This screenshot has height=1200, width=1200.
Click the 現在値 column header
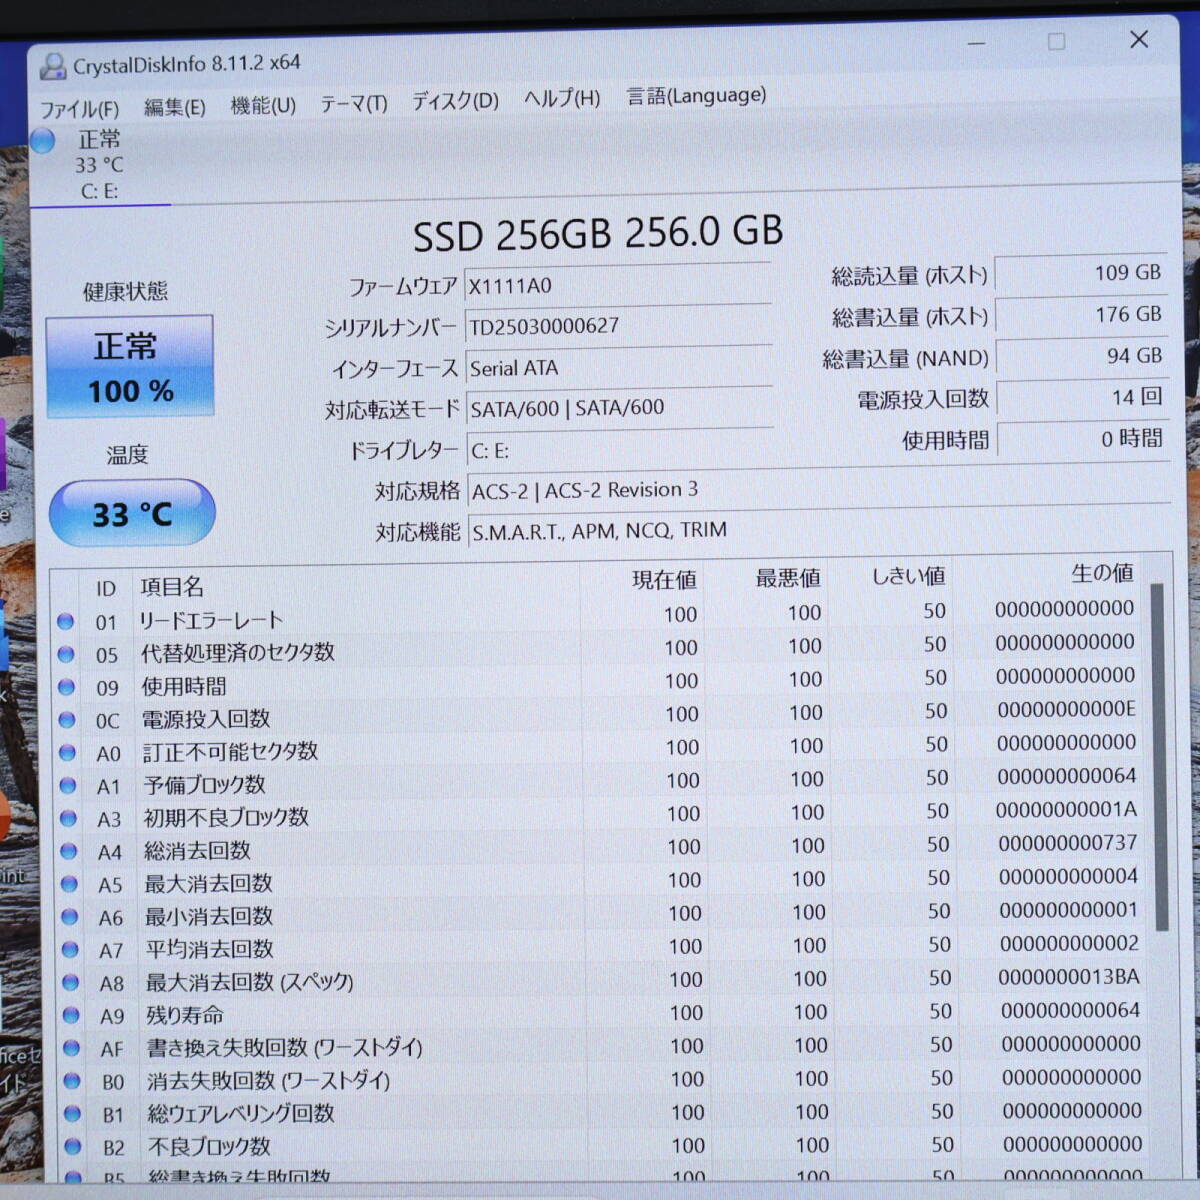pyautogui.click(x=664, y=581)
